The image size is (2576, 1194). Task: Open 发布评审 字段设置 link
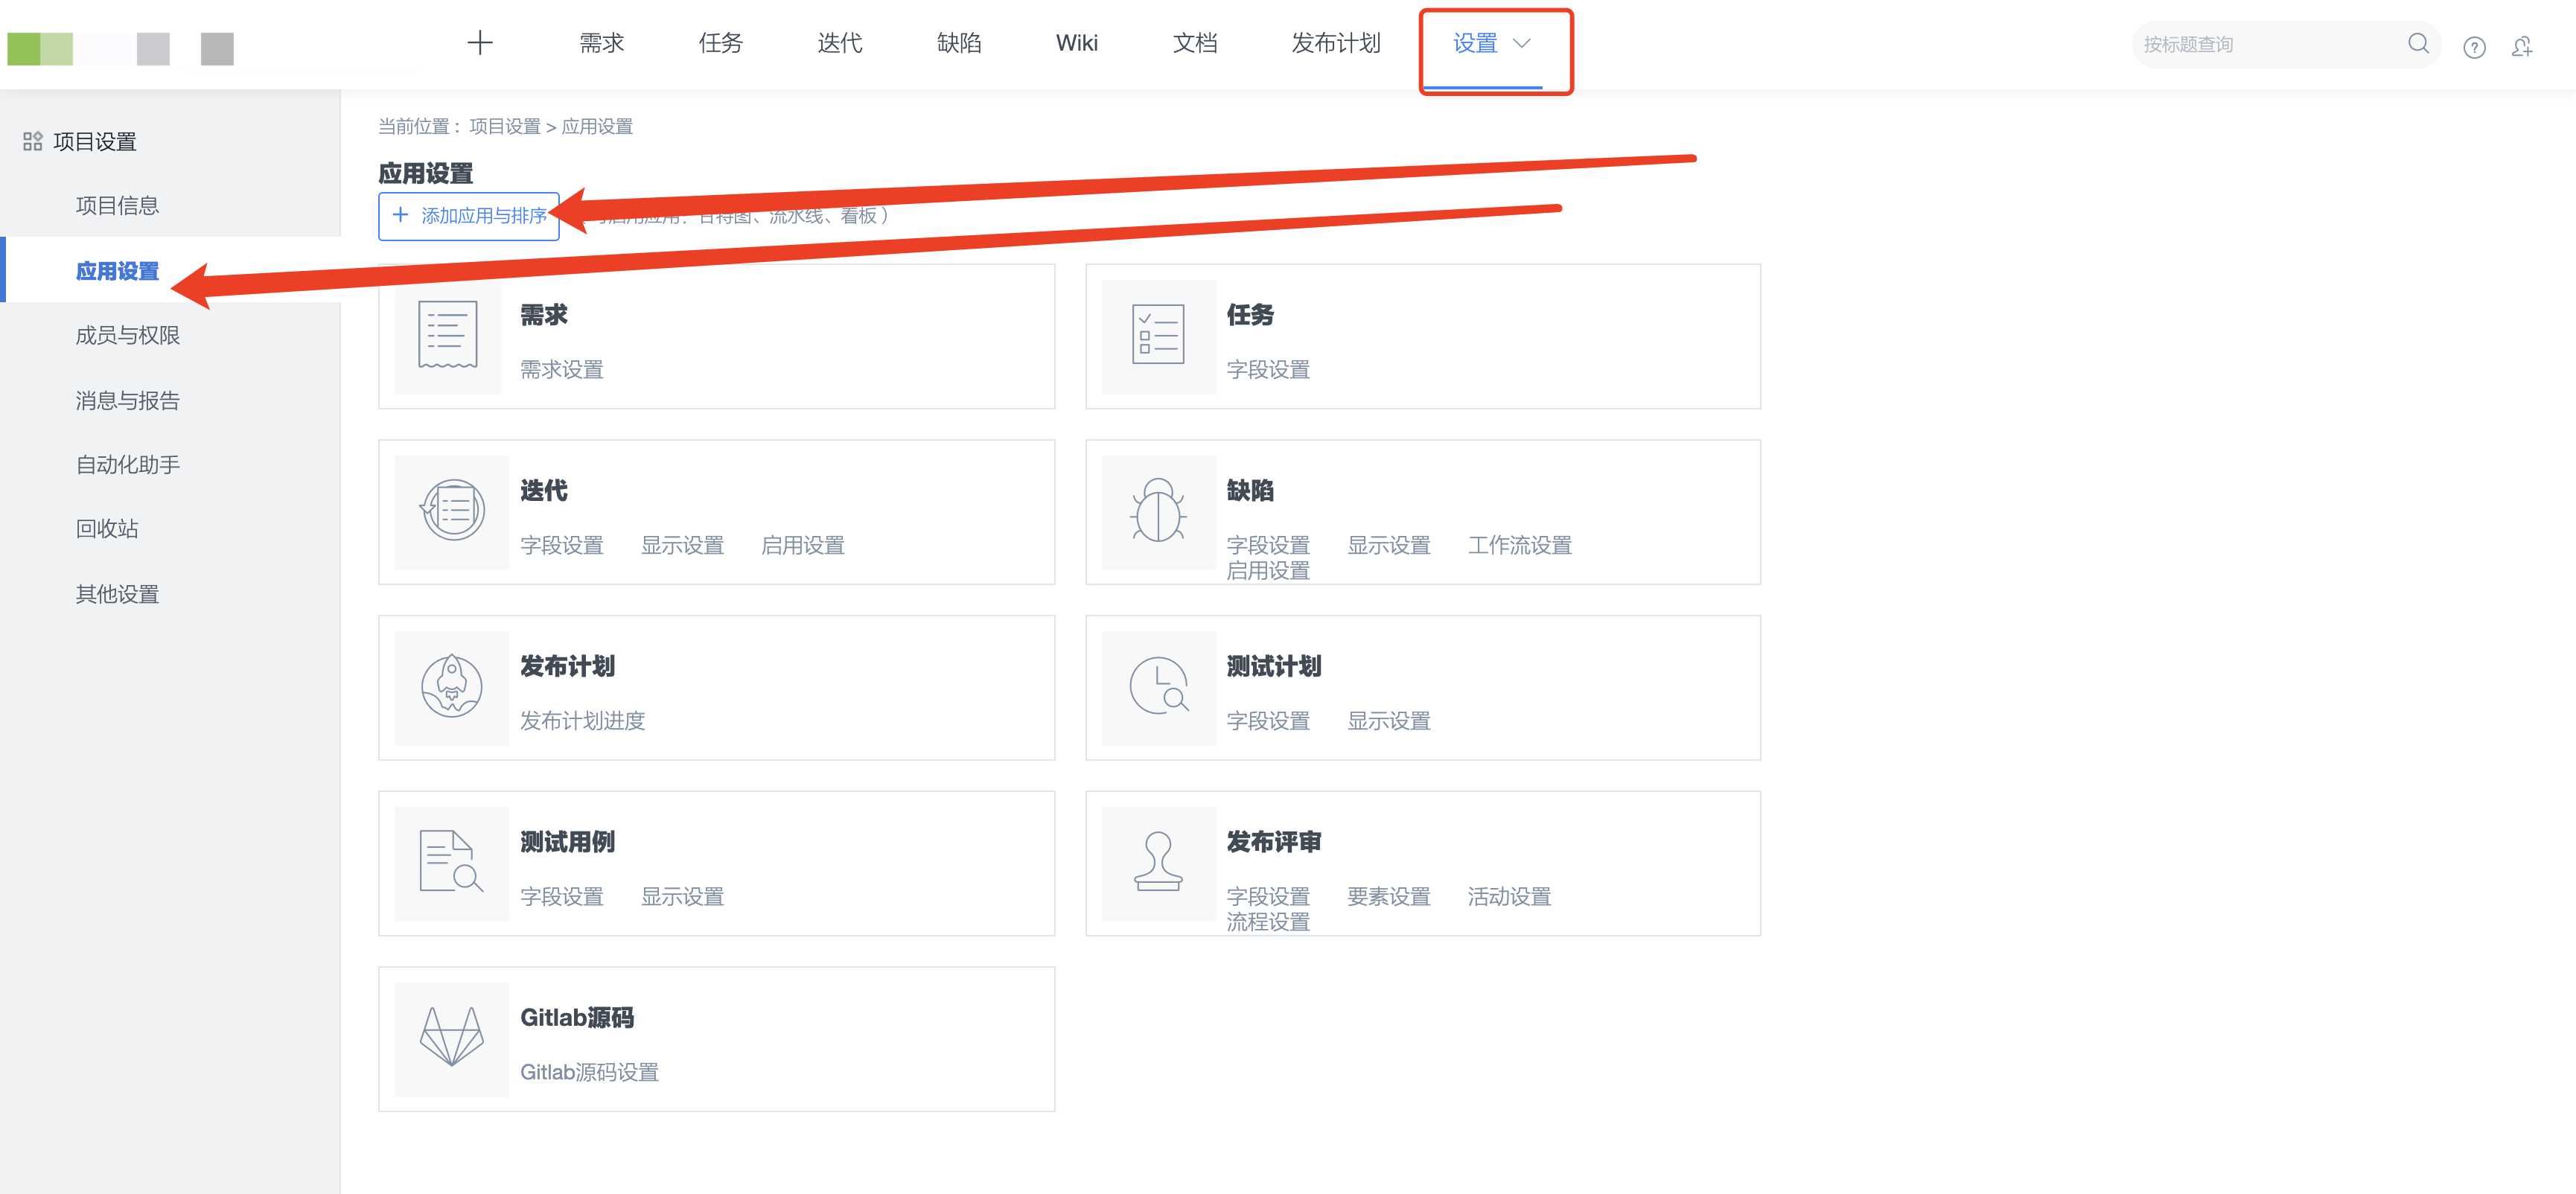1268,896
